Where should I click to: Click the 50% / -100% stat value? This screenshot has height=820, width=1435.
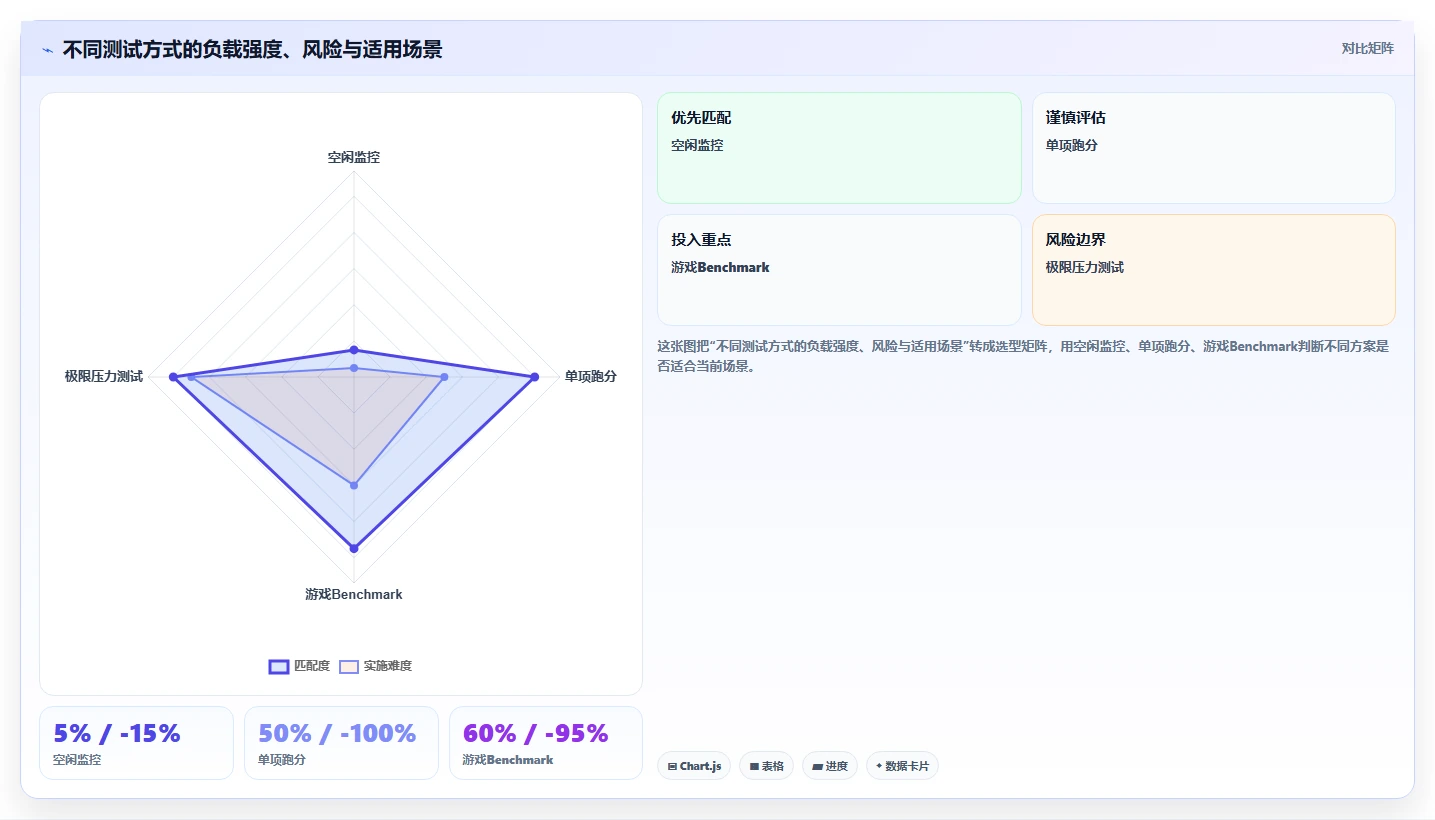[337, 733]
